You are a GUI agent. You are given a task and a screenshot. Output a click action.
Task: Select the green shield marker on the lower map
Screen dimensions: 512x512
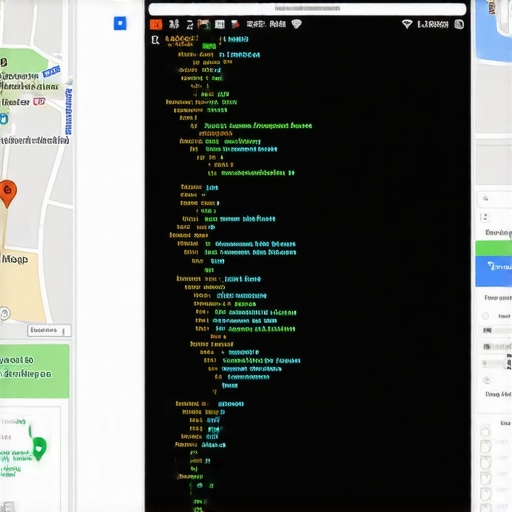click(x=39, y=449)
